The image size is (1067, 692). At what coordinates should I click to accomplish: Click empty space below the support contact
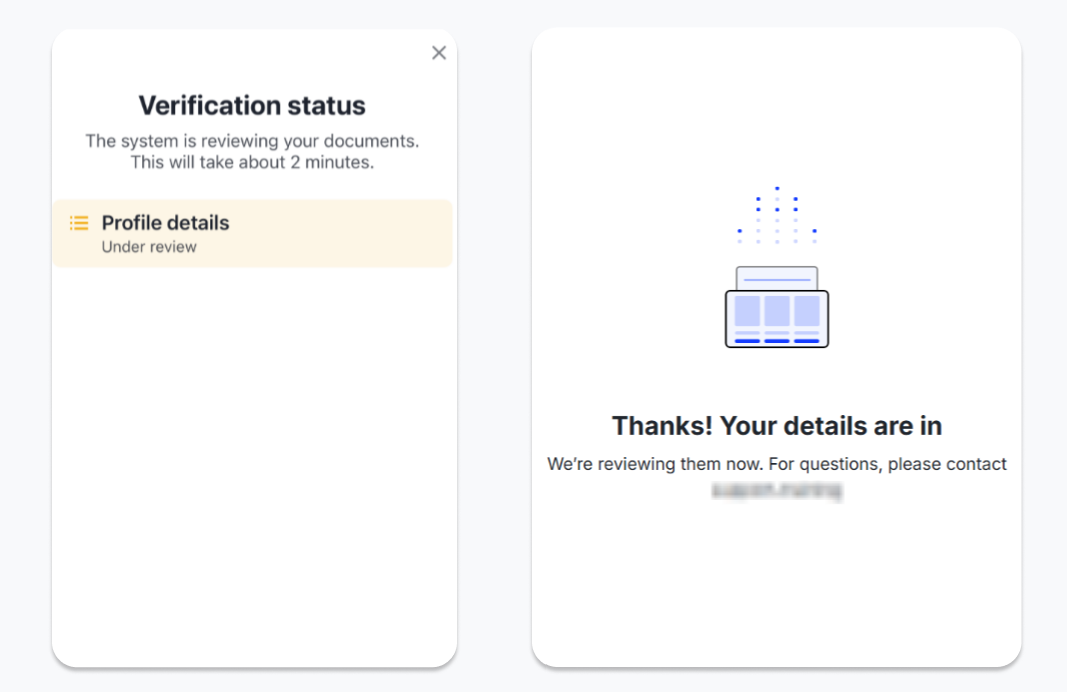[x=777, y=580]
